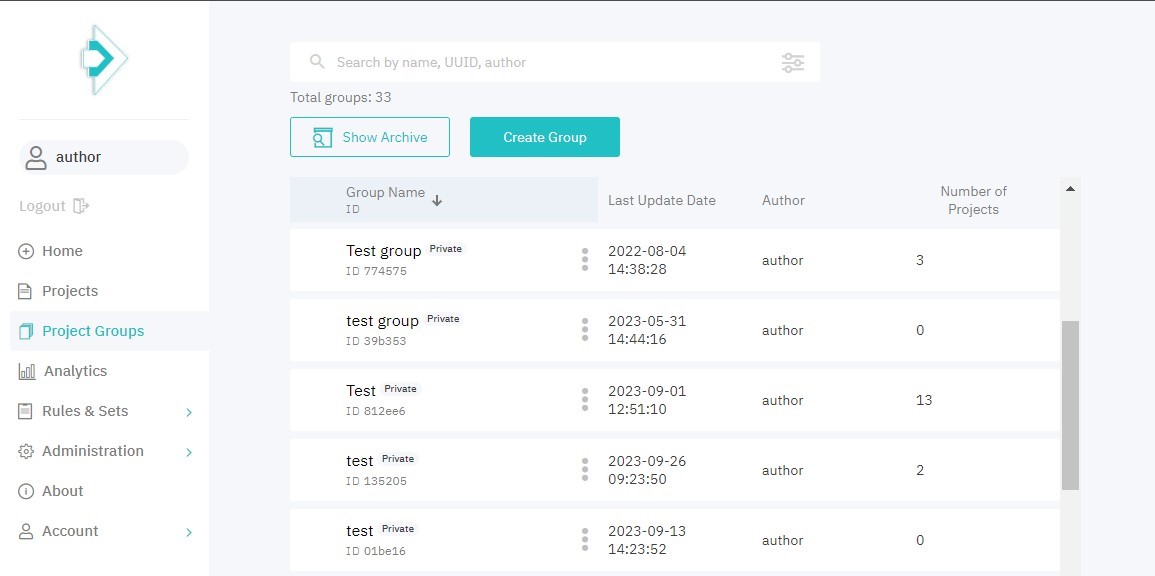Click the Show Archive button

[x=370, y=137]
